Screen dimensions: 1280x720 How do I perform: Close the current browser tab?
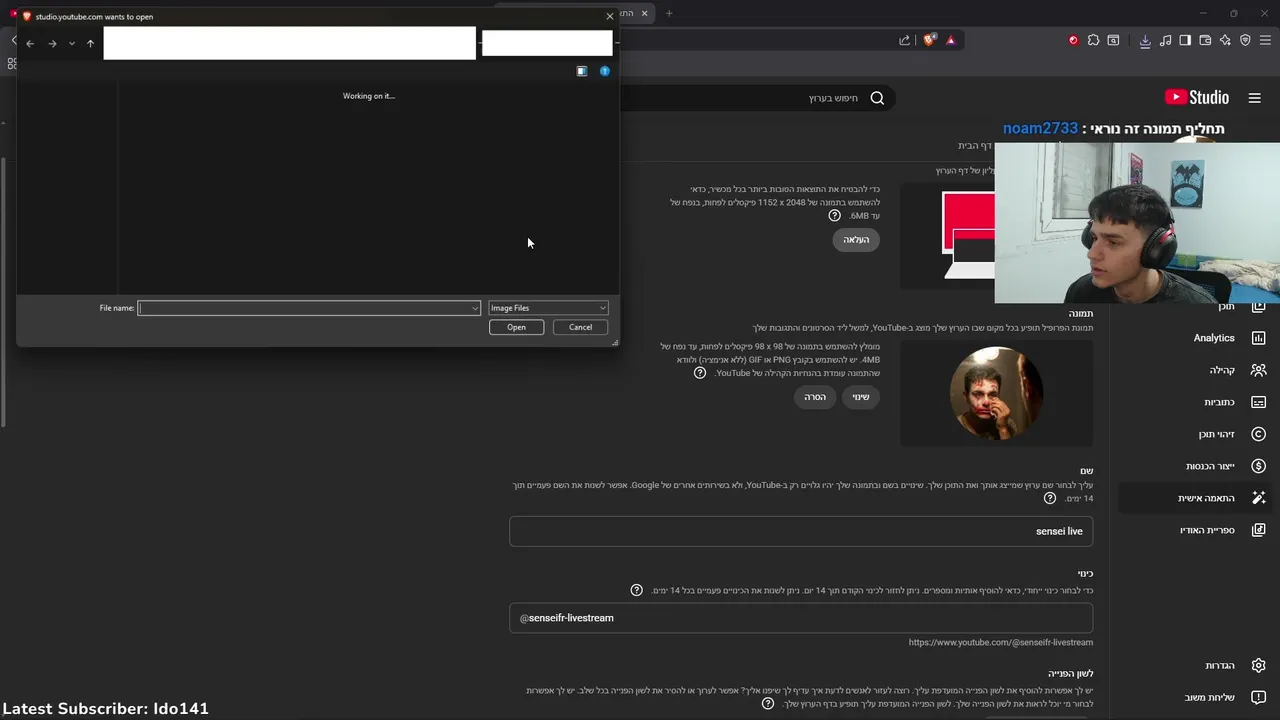[x=645, y=13]
